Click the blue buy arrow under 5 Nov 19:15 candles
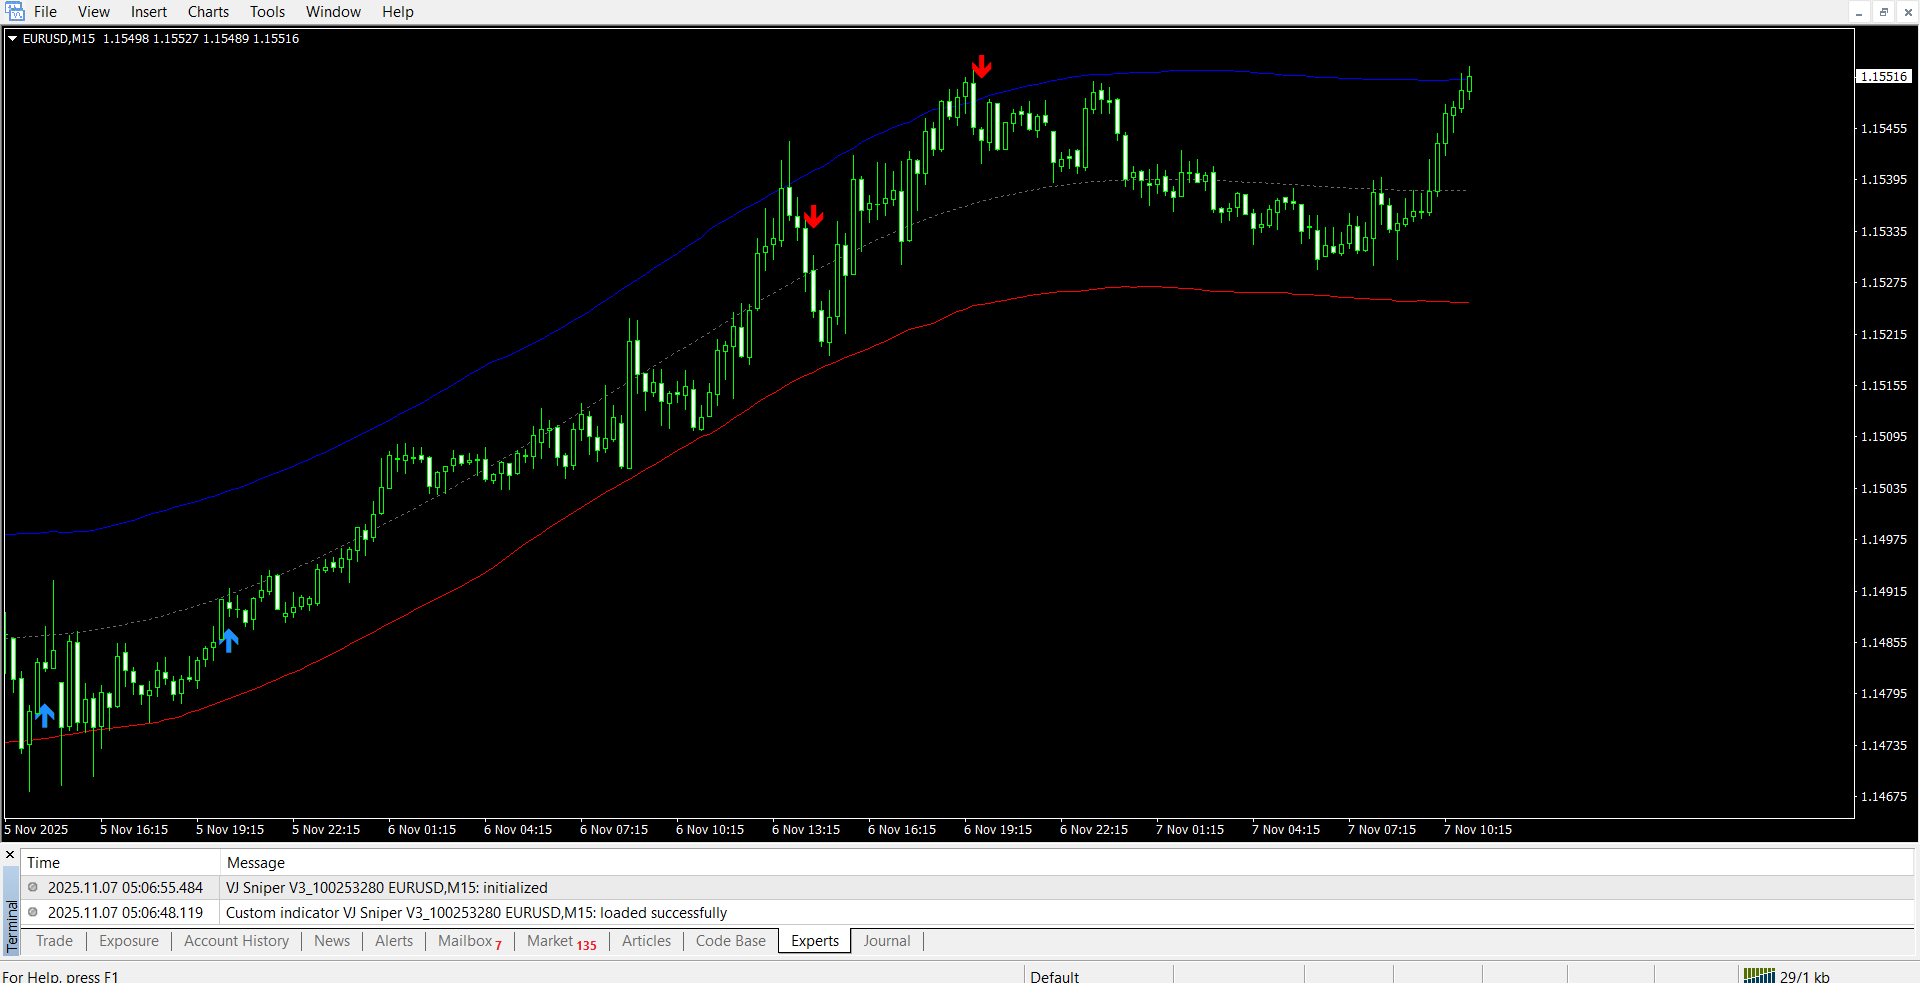Image resolution: width=1920 pixels, height=983 pixels. [x=230, y=641]
